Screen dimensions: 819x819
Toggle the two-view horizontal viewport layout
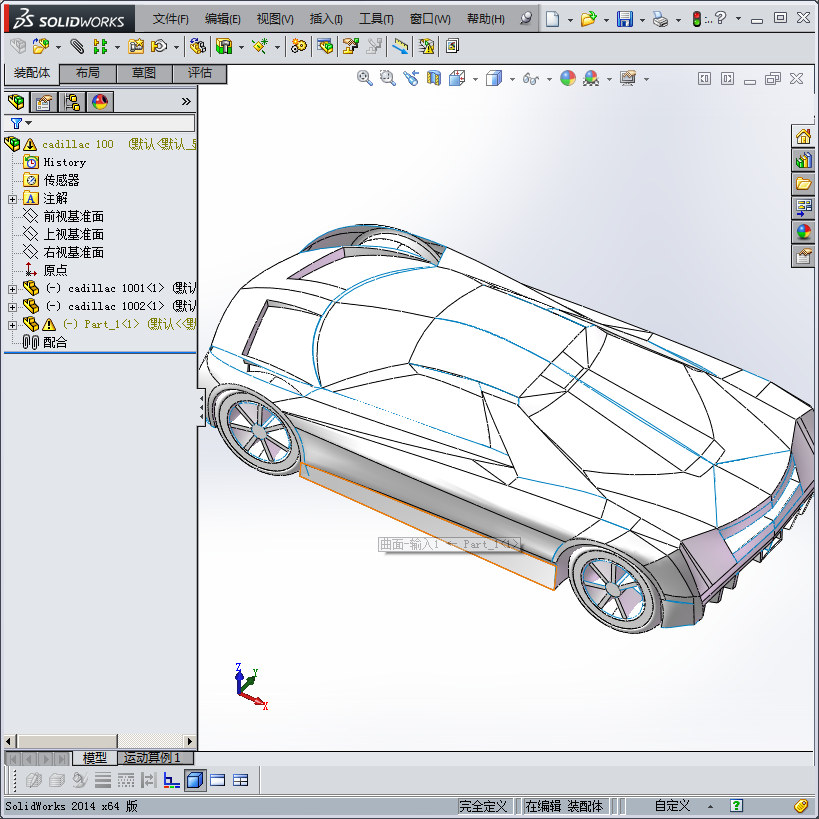point(217,780)
